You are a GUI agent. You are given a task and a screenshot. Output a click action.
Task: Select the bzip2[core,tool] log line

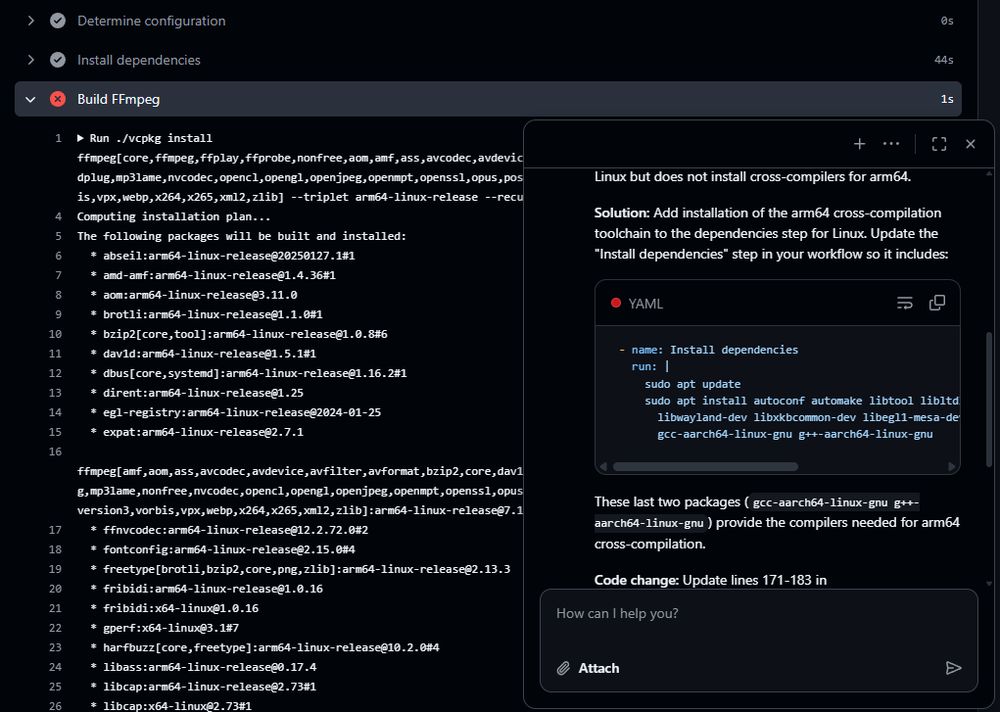pyautogui.click(x=239, y=334)
